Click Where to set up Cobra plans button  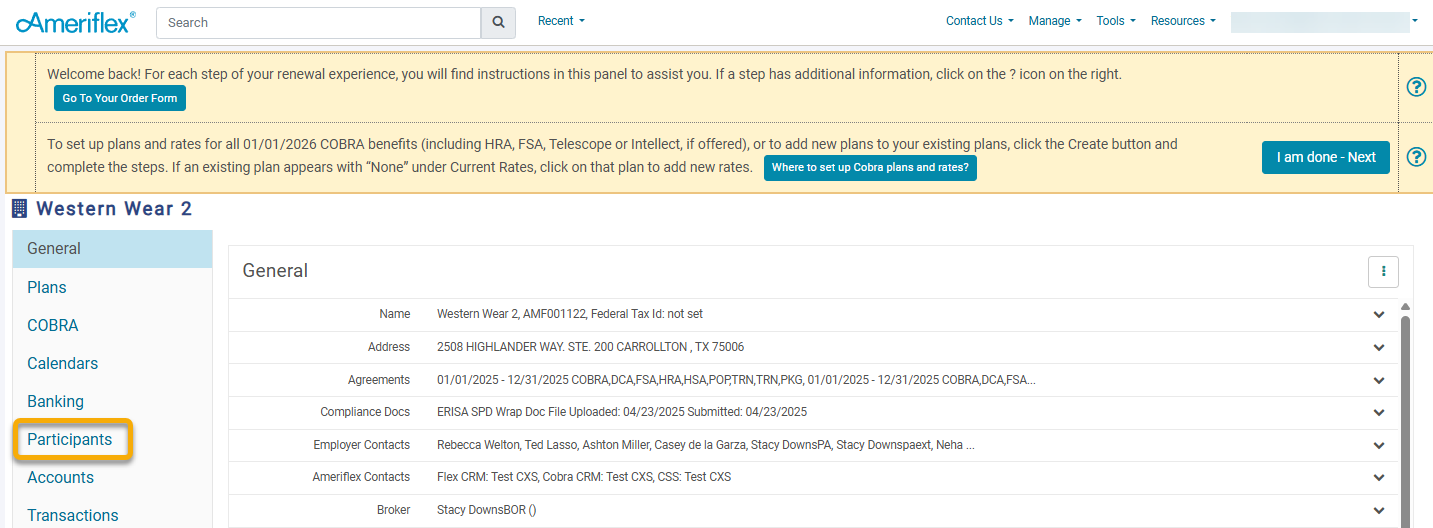[x=870, y=168]
